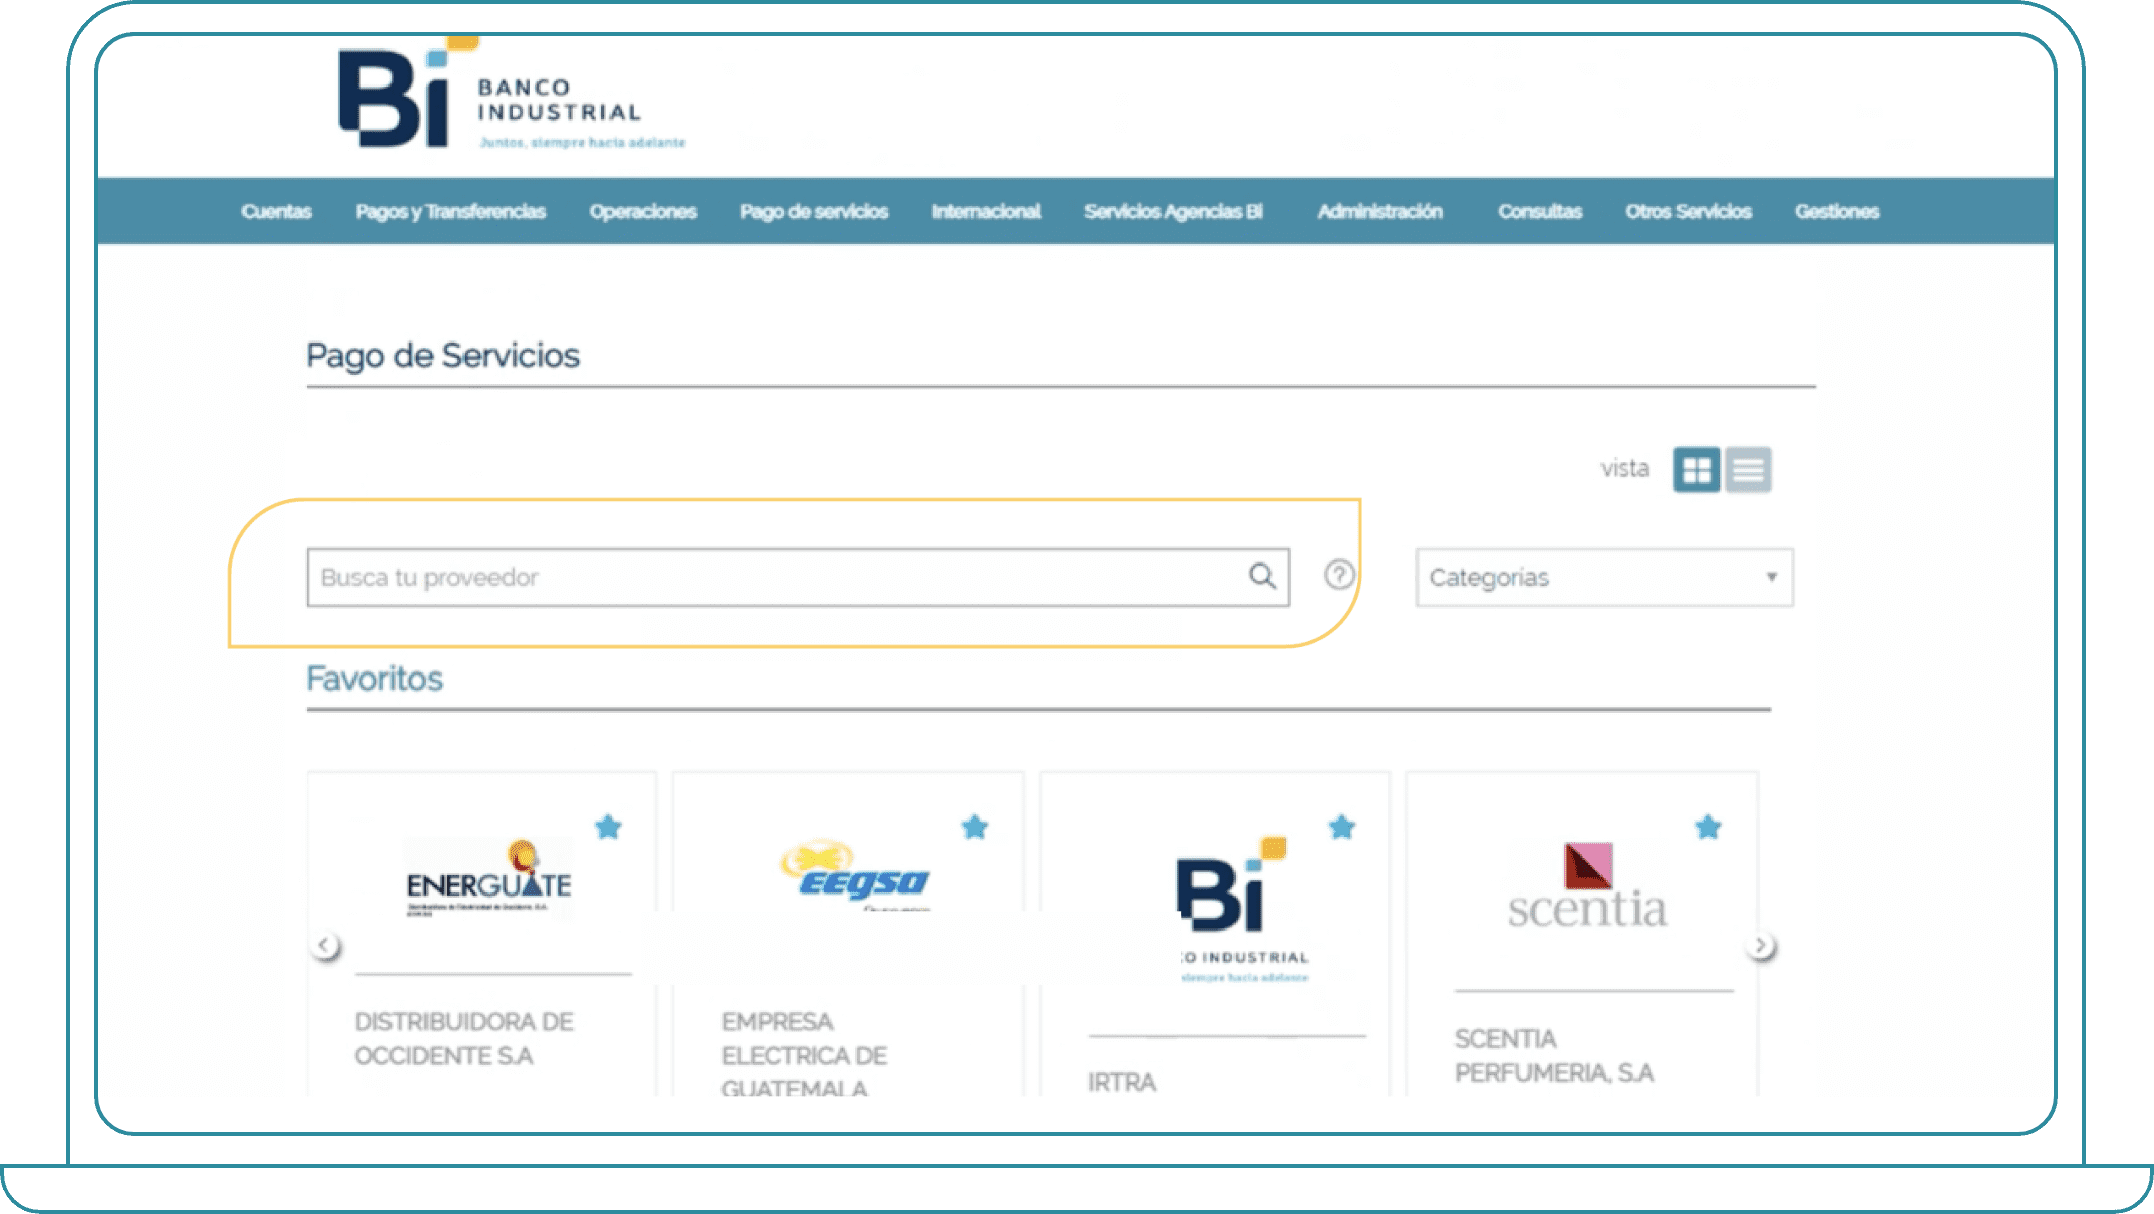Select the Internacional menu item
Viewport: 2154px width, 1214px height.
pyautogui.click(x=985, y=211)
